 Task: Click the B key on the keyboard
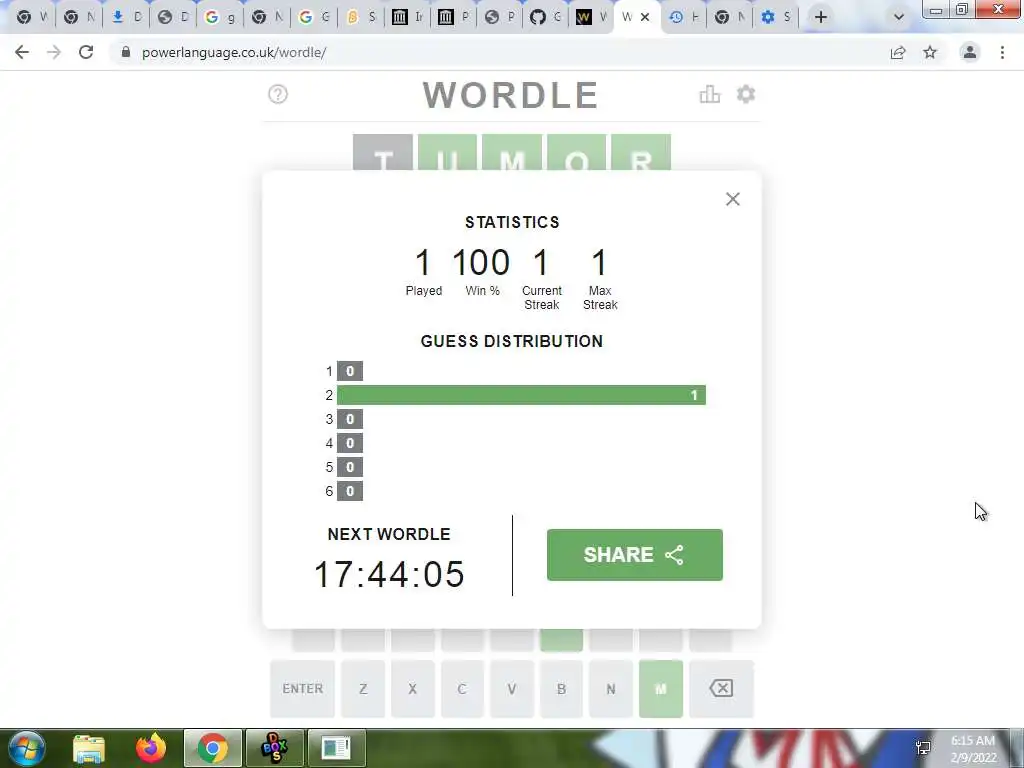[562, 688]
